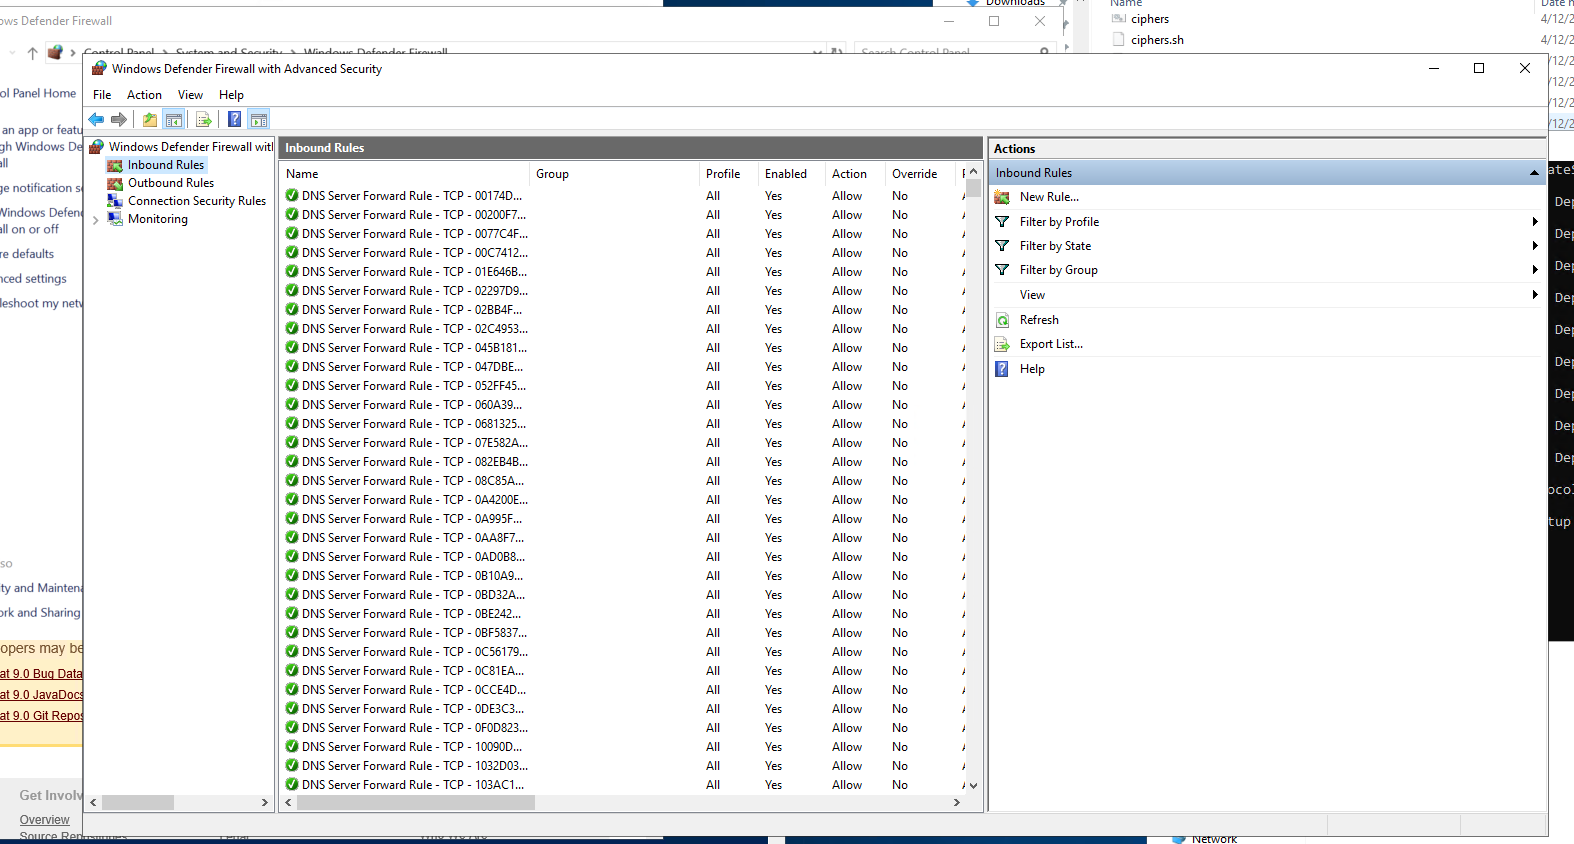Screen dimensions: 1574x844
Task: Select rule DNS Server Forward Rule - TCP - 0BF5837
Action: 414,633
